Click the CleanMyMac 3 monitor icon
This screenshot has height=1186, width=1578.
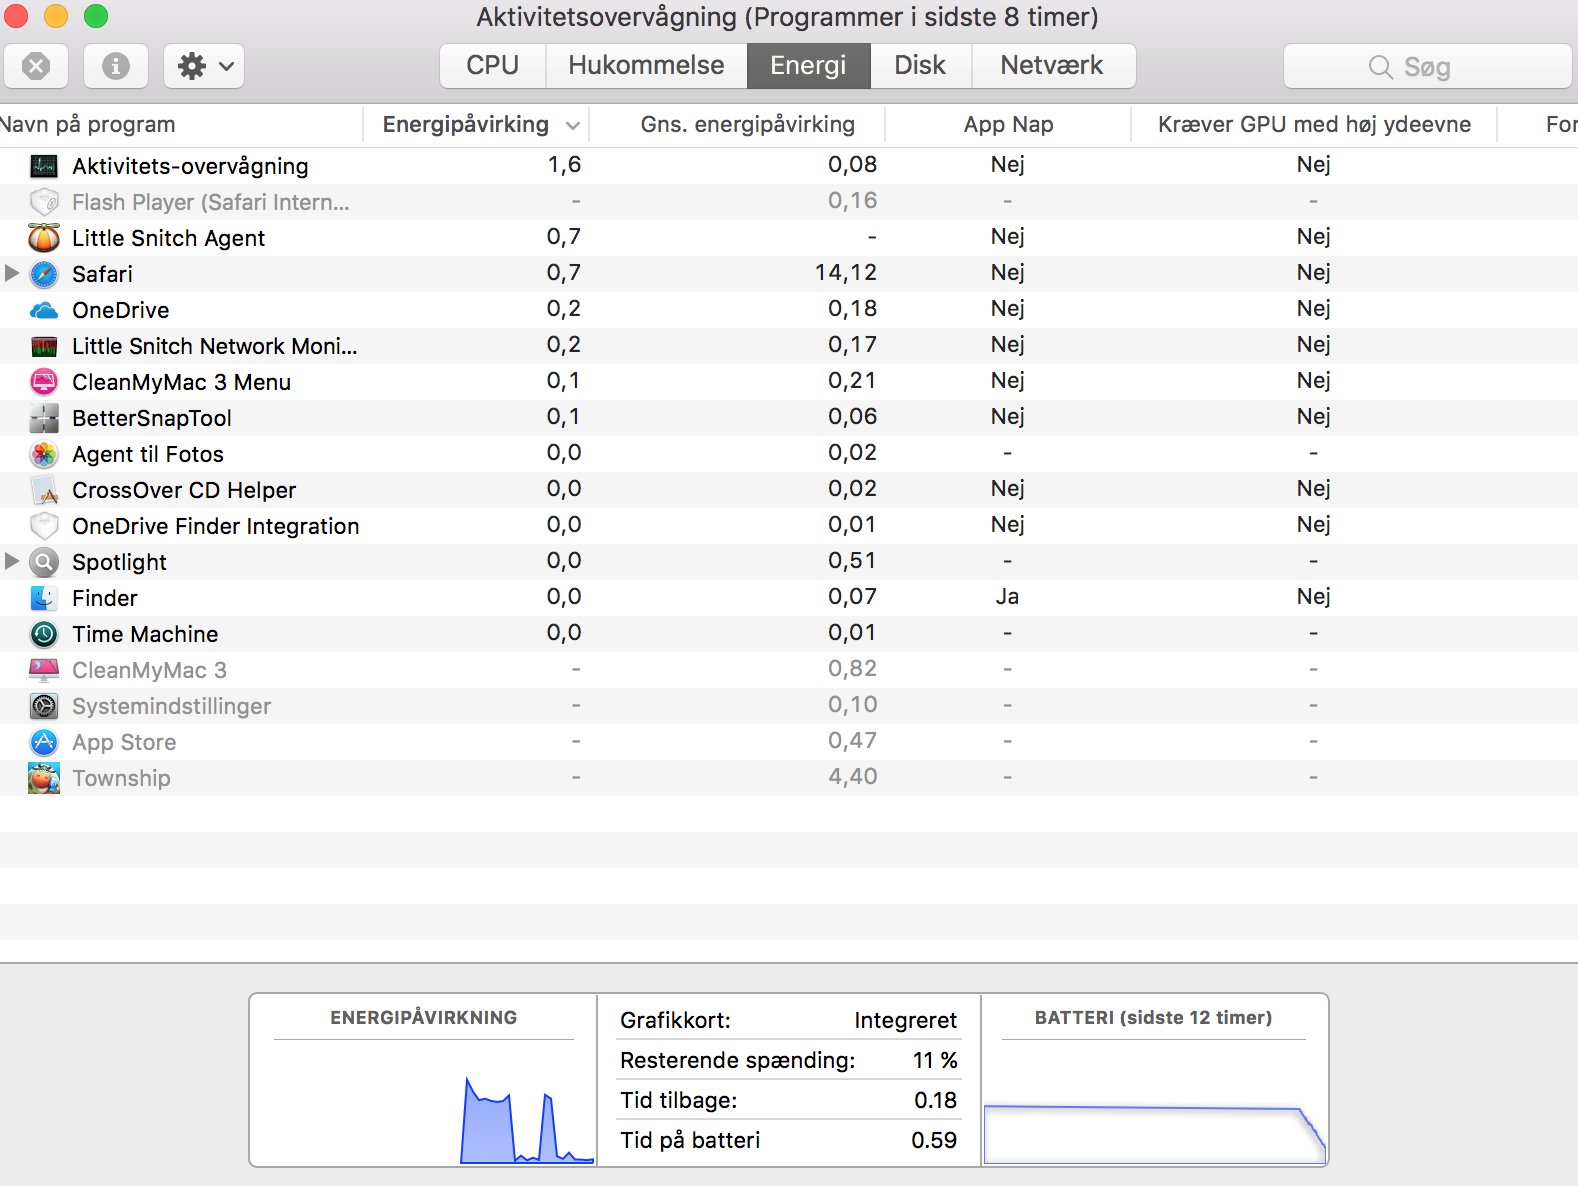tap(44, 670)
